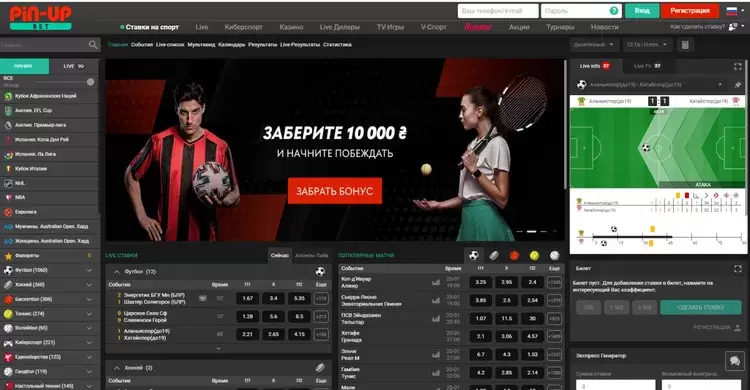Open Киберспорт in top navigation

pyautogui.click(x=243, y=27)
